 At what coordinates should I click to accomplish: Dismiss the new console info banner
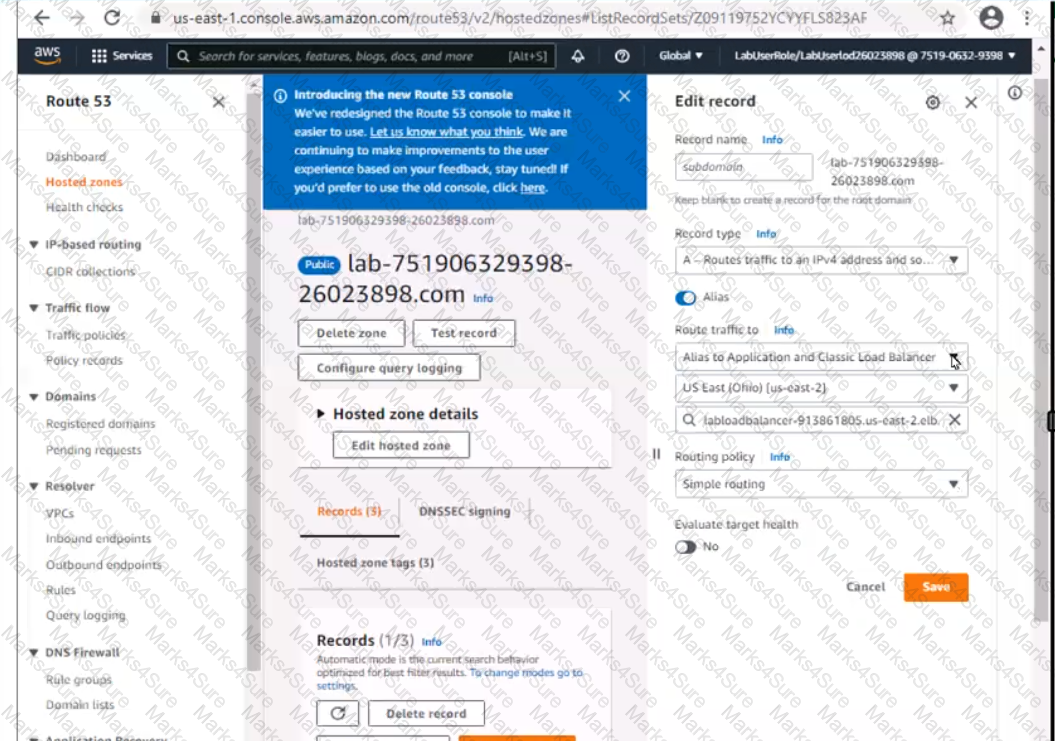point(624,96)
